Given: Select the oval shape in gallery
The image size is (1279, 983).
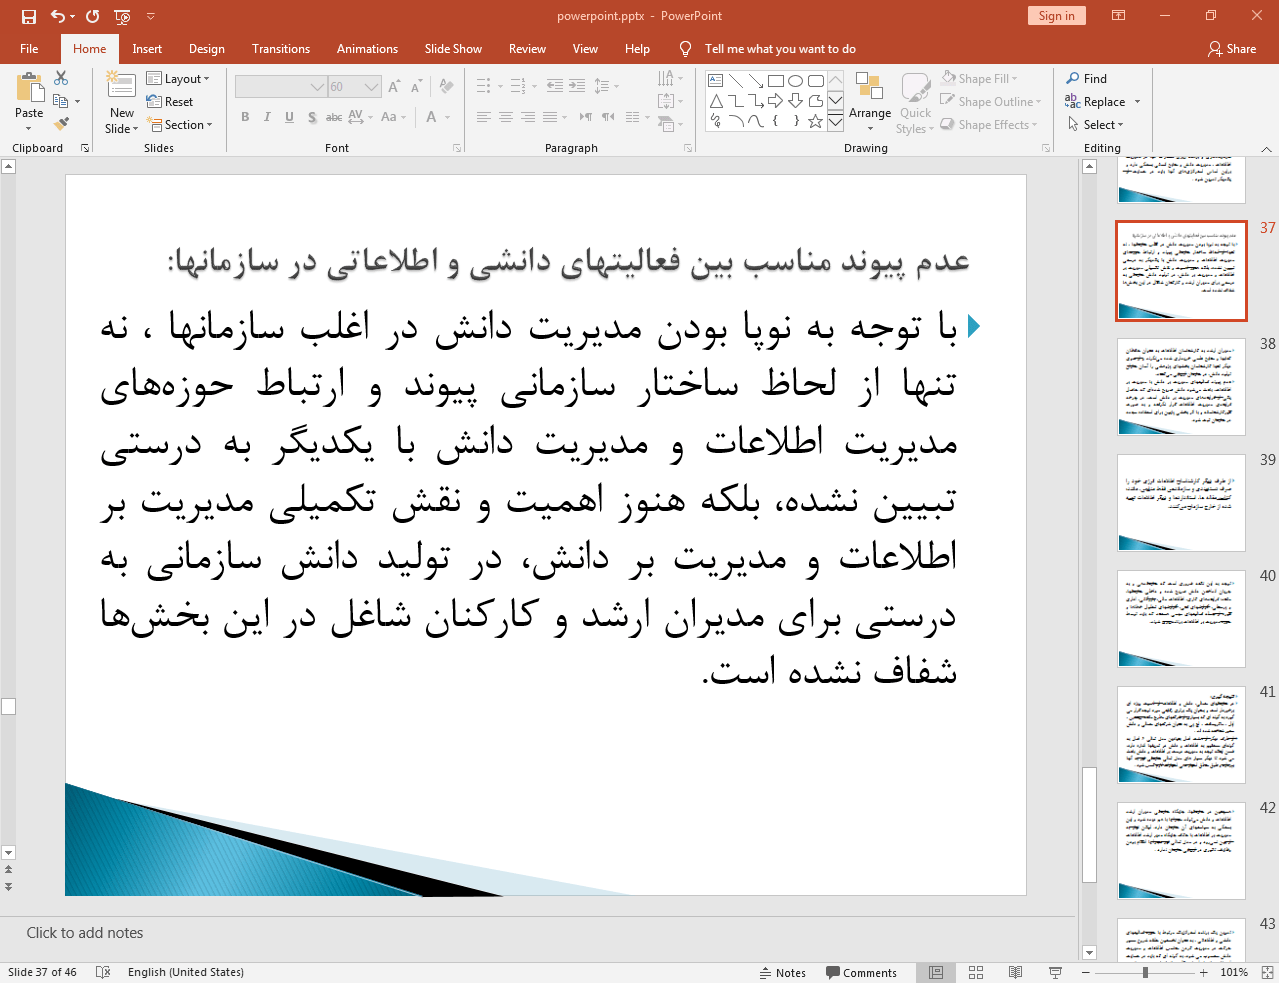Looking at the screenshot, I should (795, 81).
